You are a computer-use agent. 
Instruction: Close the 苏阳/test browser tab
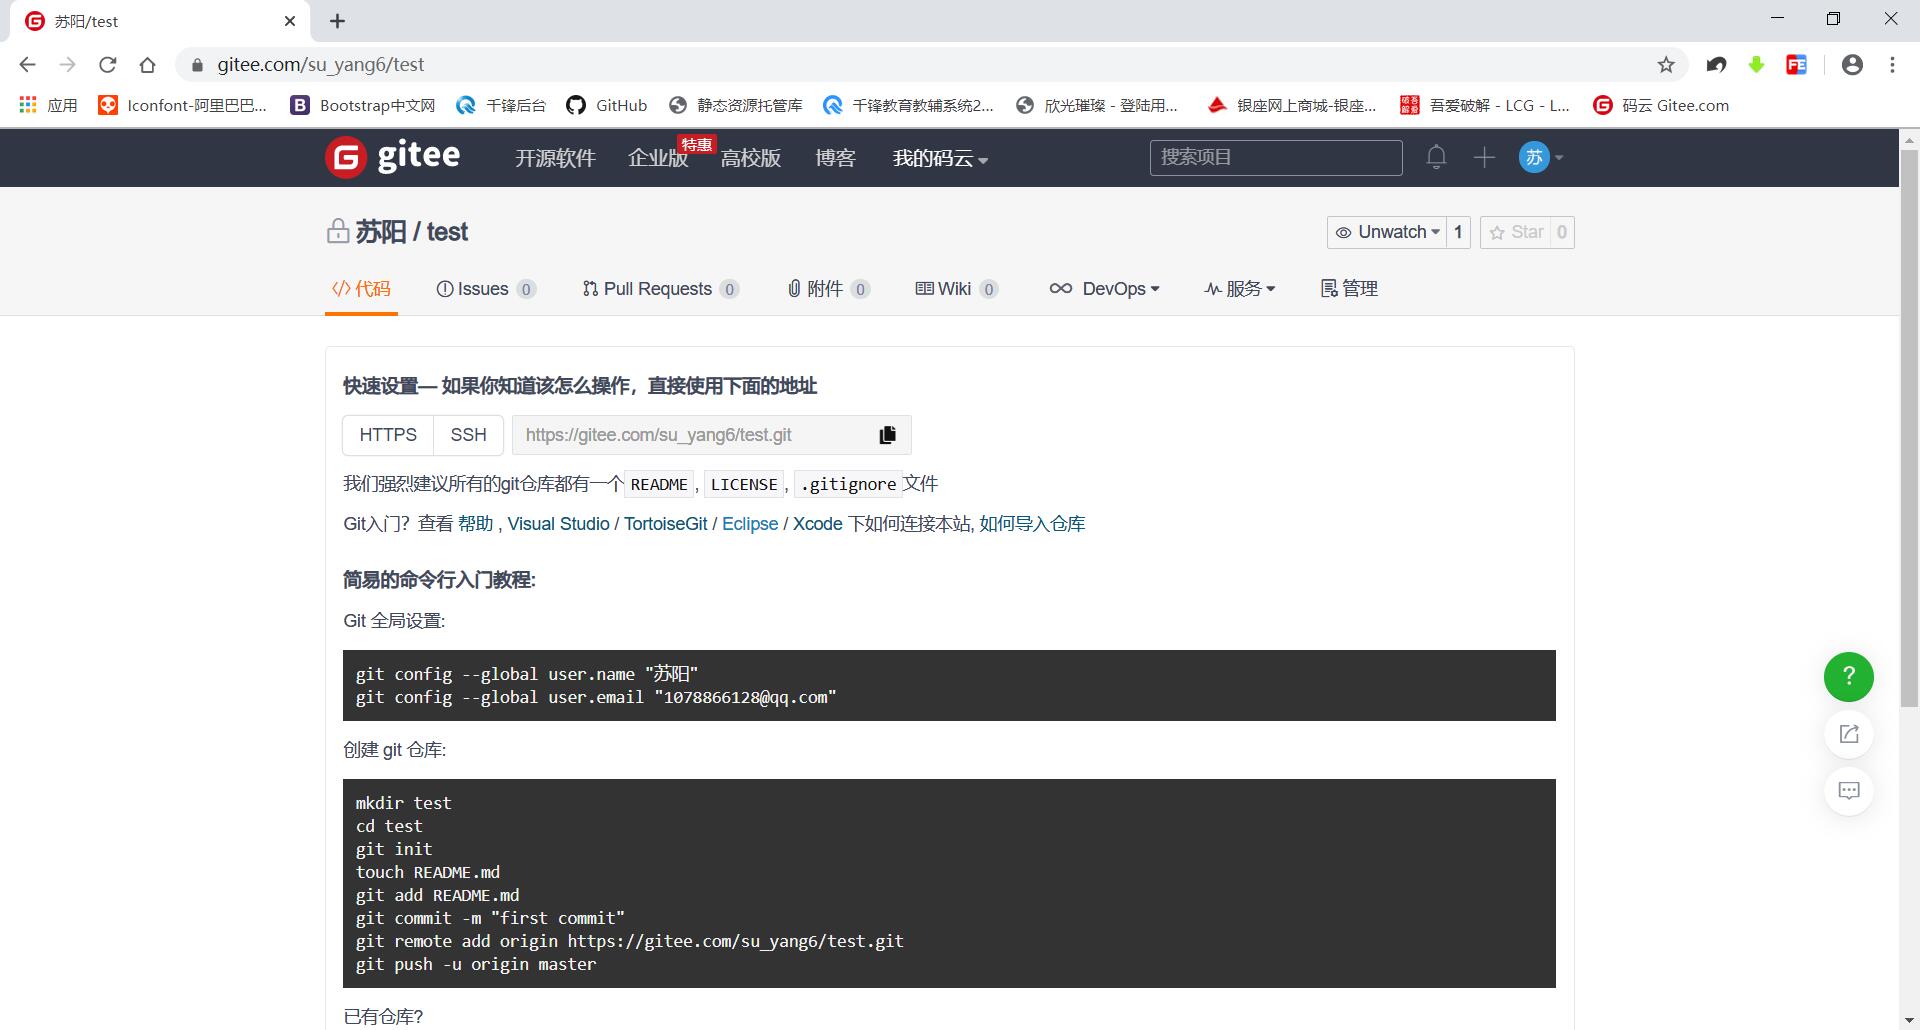(x=290, y=21)
